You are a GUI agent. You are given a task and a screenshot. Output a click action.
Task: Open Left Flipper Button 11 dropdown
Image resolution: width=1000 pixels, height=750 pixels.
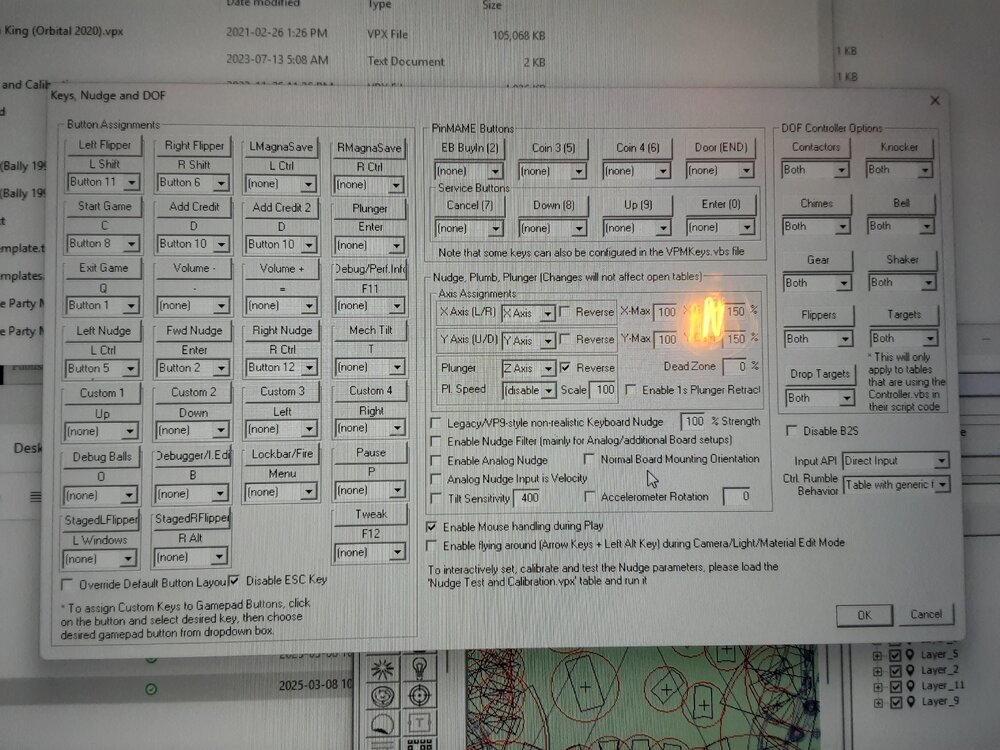pyautogui.click(x=131, y=182)
